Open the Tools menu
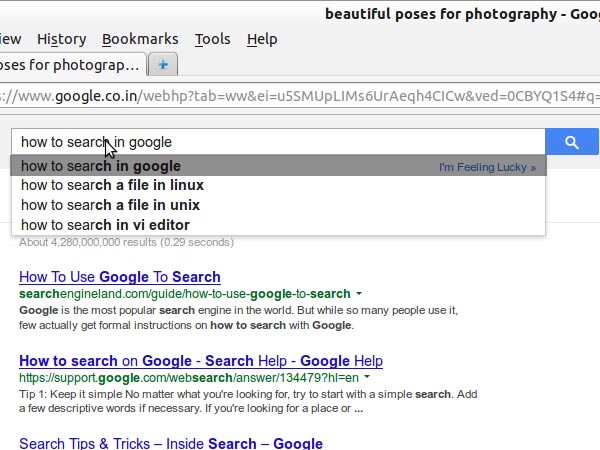This screenshot has width=600, height=450. click(x=213, y=39)
